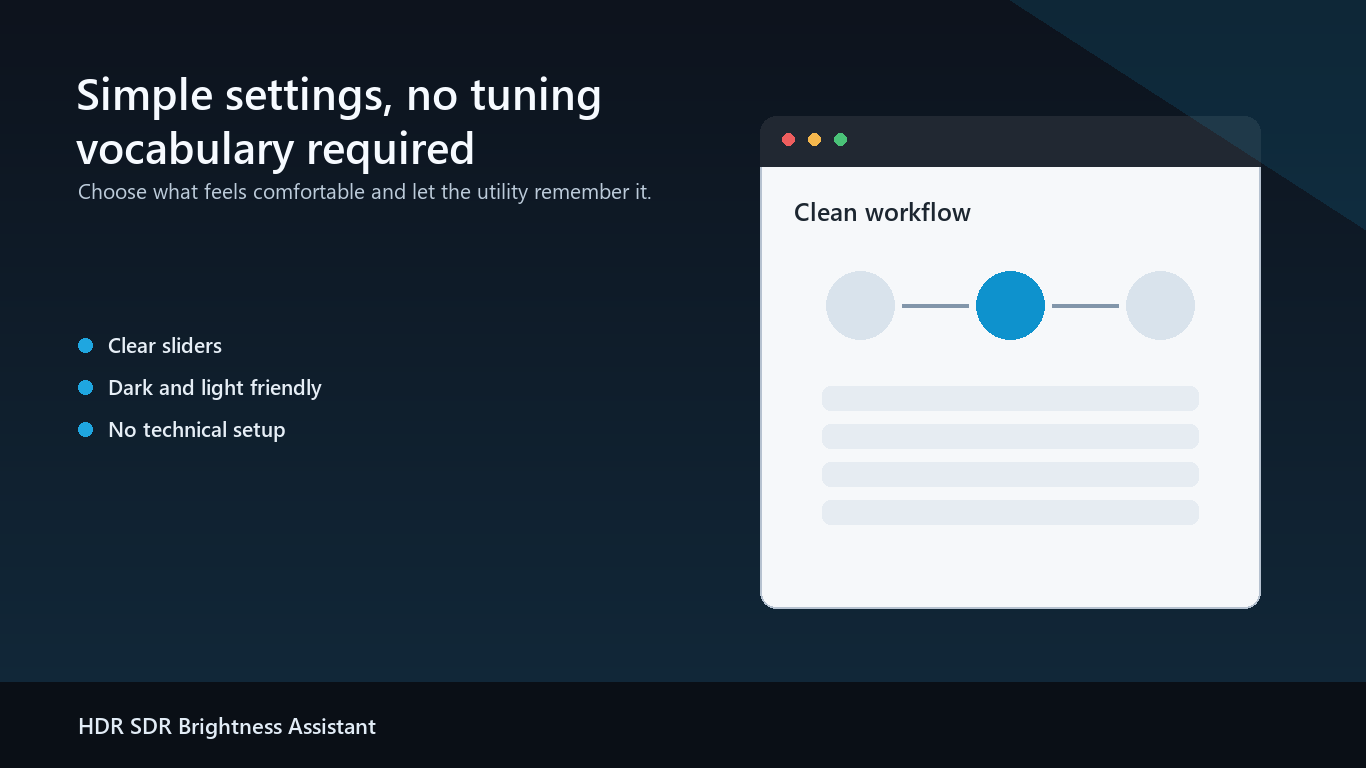
Task: Click the Simple settings main headline
Action: (339, 122)
